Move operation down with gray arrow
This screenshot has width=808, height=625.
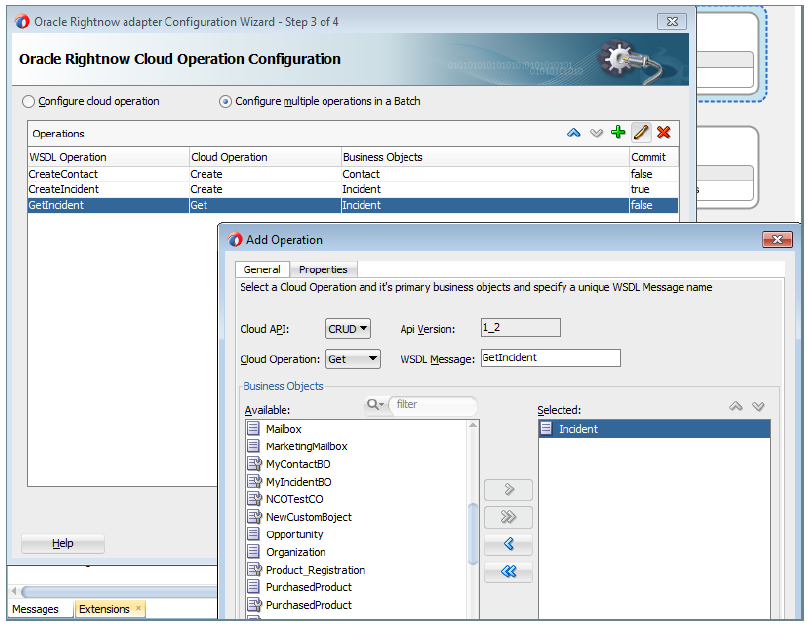(596, 133)
